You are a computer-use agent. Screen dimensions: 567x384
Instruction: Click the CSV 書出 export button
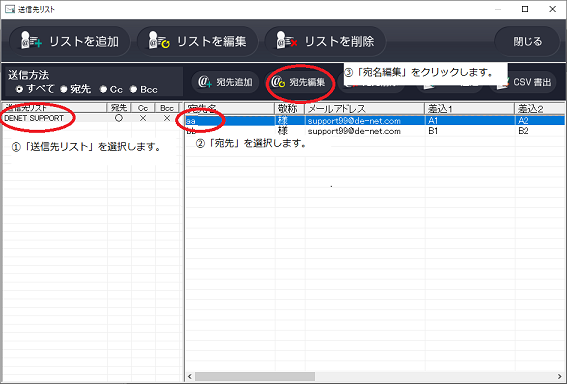click(x=526, y=82)
